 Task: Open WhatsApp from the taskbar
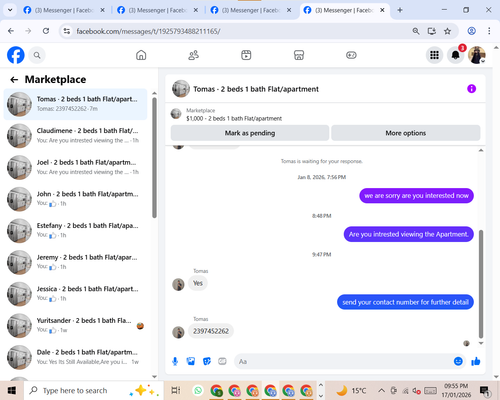tap(198, 390)
